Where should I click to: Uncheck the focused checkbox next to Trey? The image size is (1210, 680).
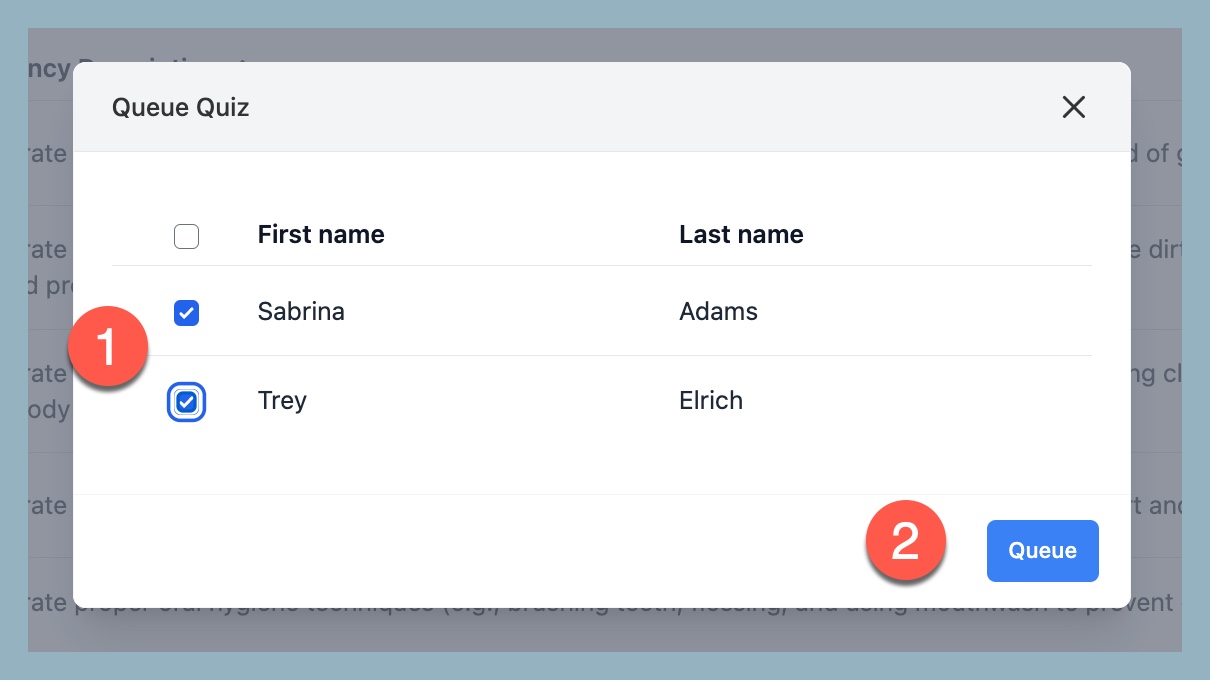(x=186, y=402)
